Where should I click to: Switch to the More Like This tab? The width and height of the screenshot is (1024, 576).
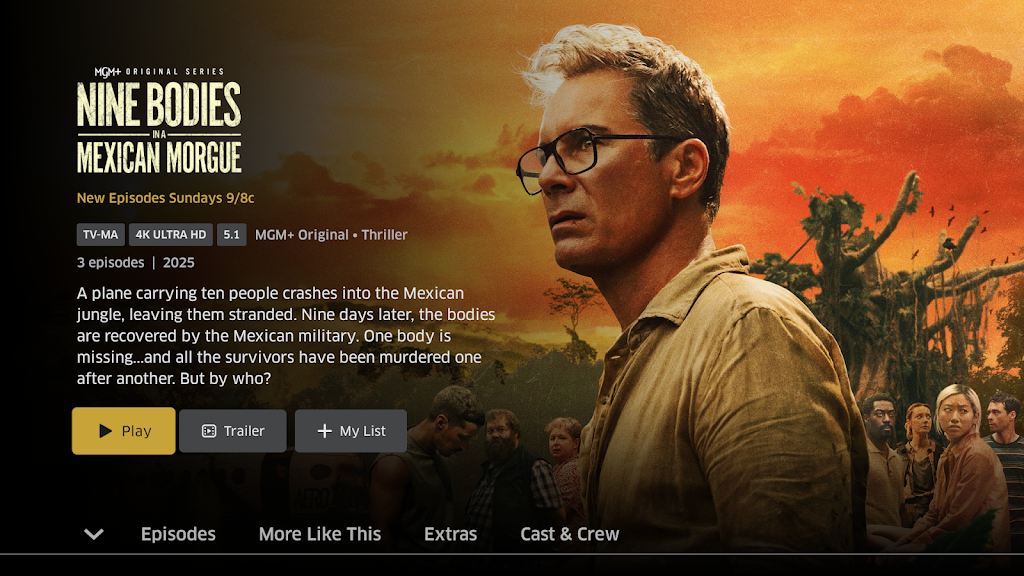point(320,534)
